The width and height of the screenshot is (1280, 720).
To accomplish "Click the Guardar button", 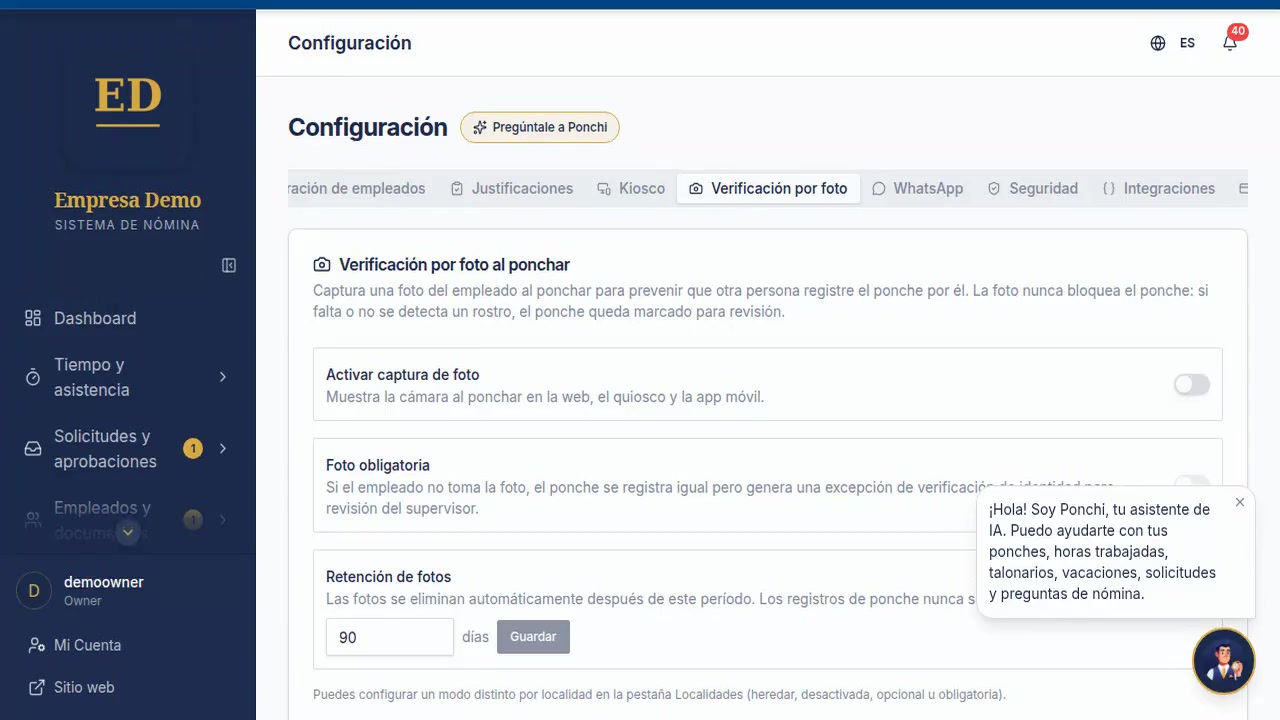I will click(x=533, y=637).
